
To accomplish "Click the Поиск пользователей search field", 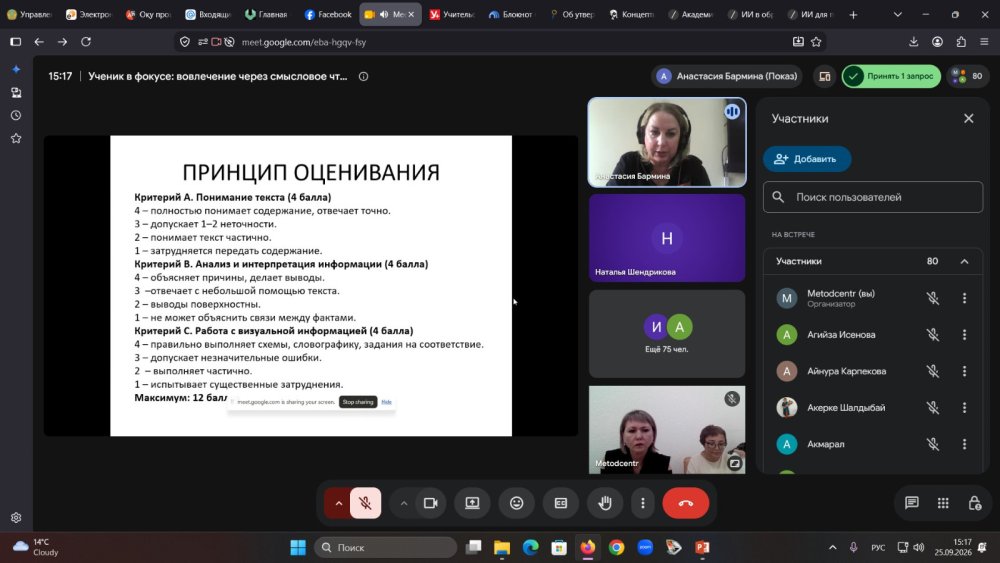I will point(873,197).
